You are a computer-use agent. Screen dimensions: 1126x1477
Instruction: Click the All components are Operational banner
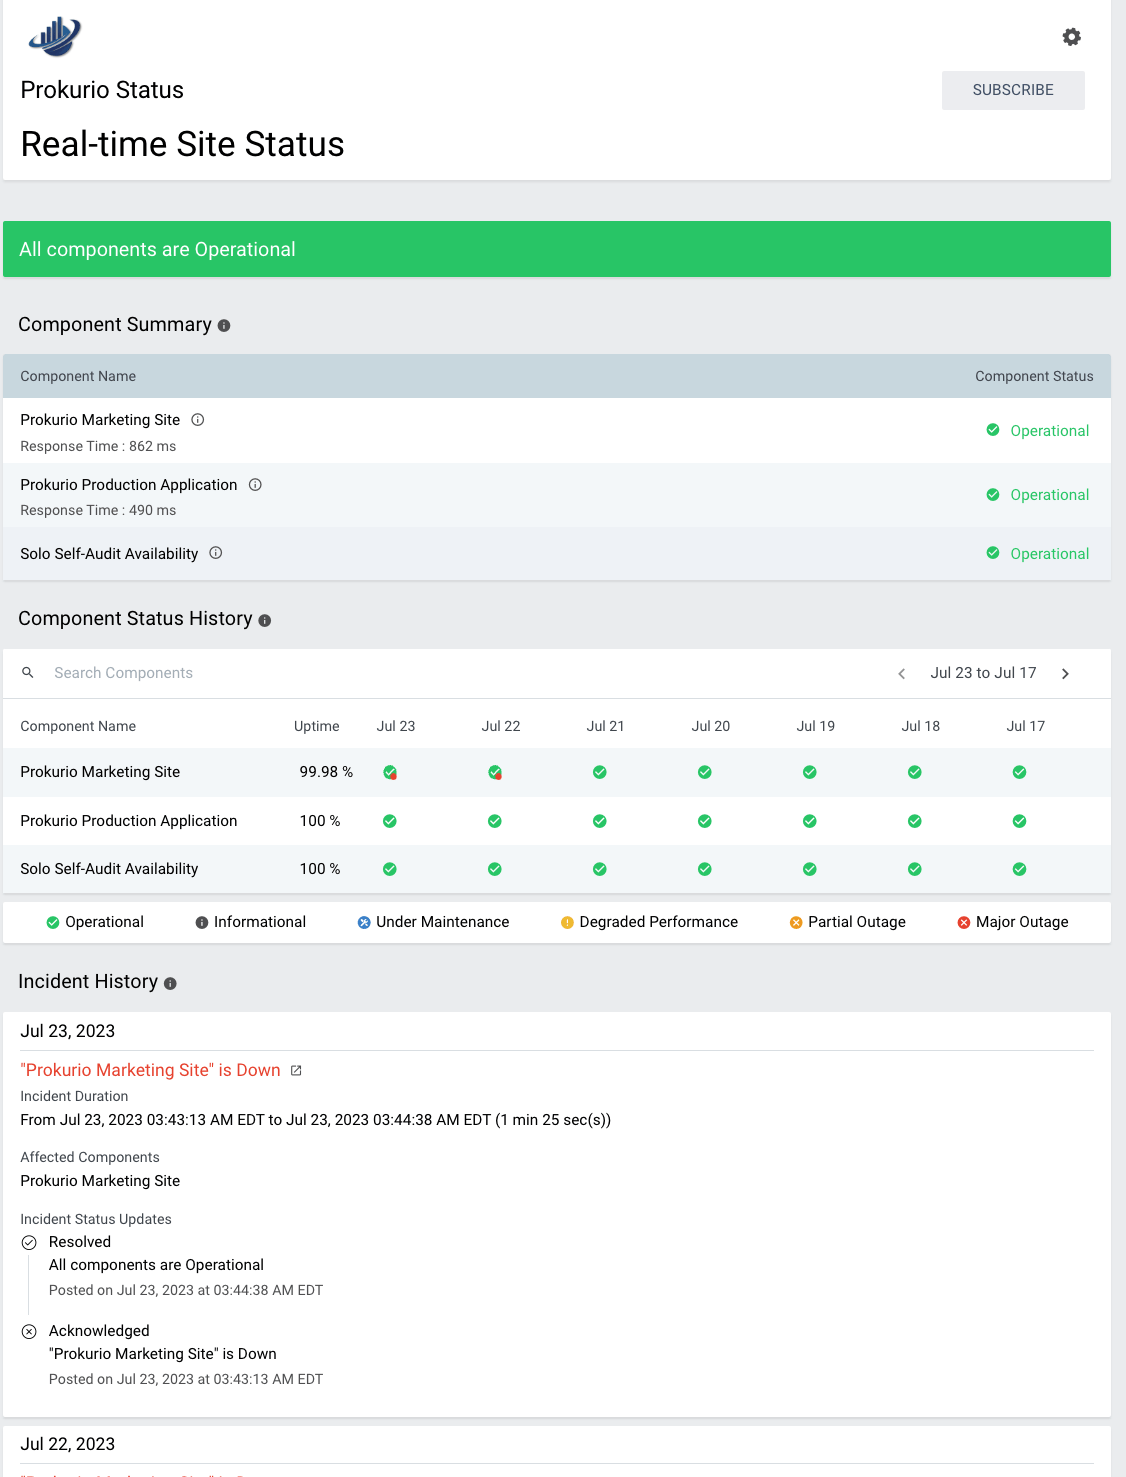[x=557, y=249]
